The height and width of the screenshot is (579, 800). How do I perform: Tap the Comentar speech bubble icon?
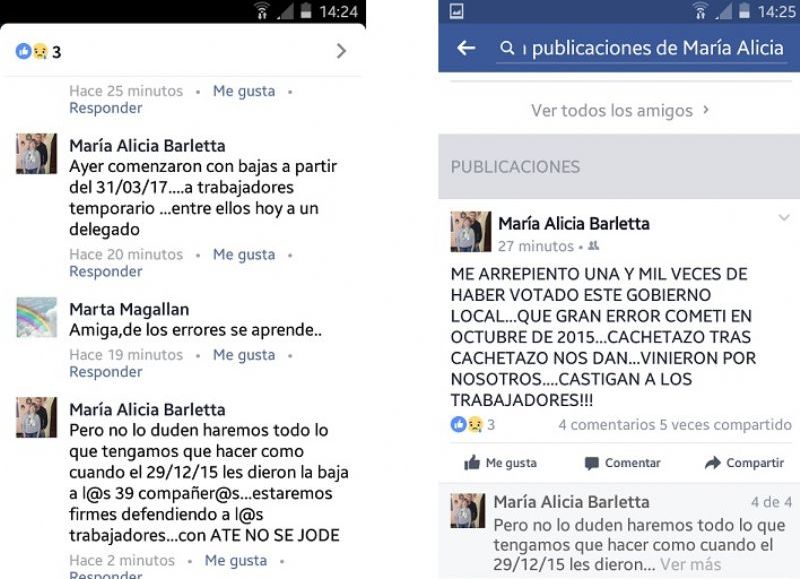591,463
